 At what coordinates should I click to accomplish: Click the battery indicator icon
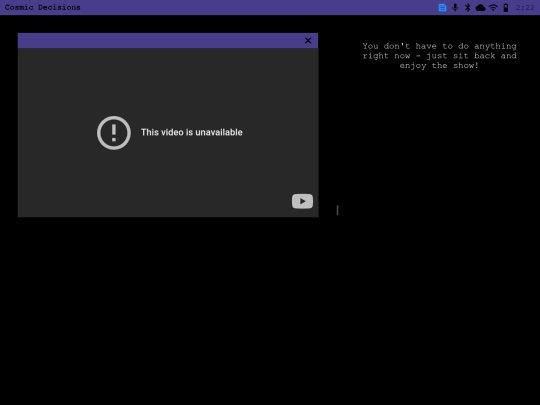click(506, 8)
